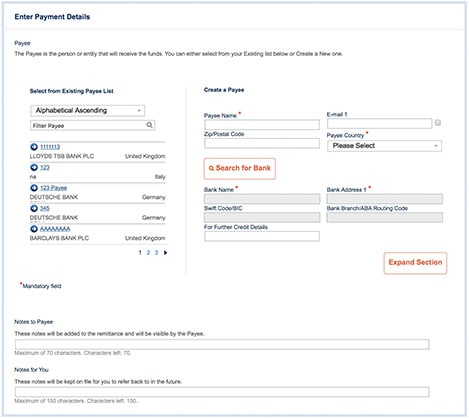
Task: Focus the E-mail 1 input field
Action: click(x=379, y=123)
